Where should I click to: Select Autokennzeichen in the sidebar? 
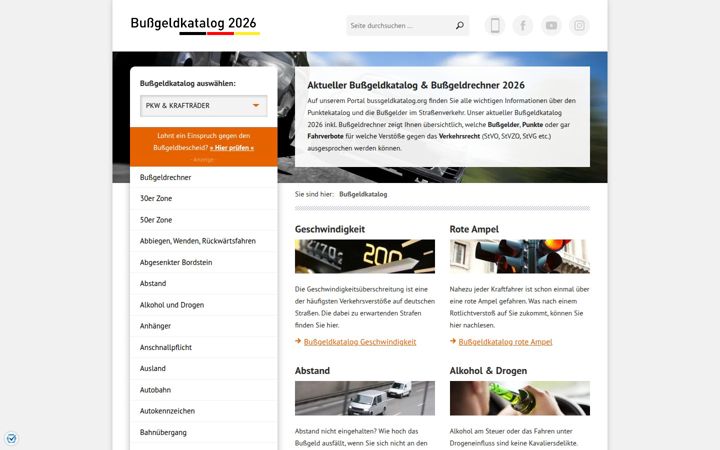pyautogui.click(x=204, y=411)
